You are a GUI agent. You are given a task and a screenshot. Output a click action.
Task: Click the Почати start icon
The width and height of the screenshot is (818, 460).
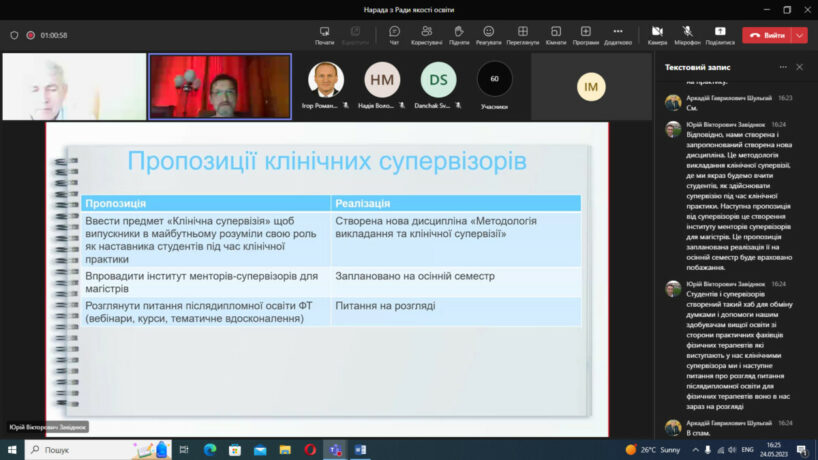(x=324, y=35)
